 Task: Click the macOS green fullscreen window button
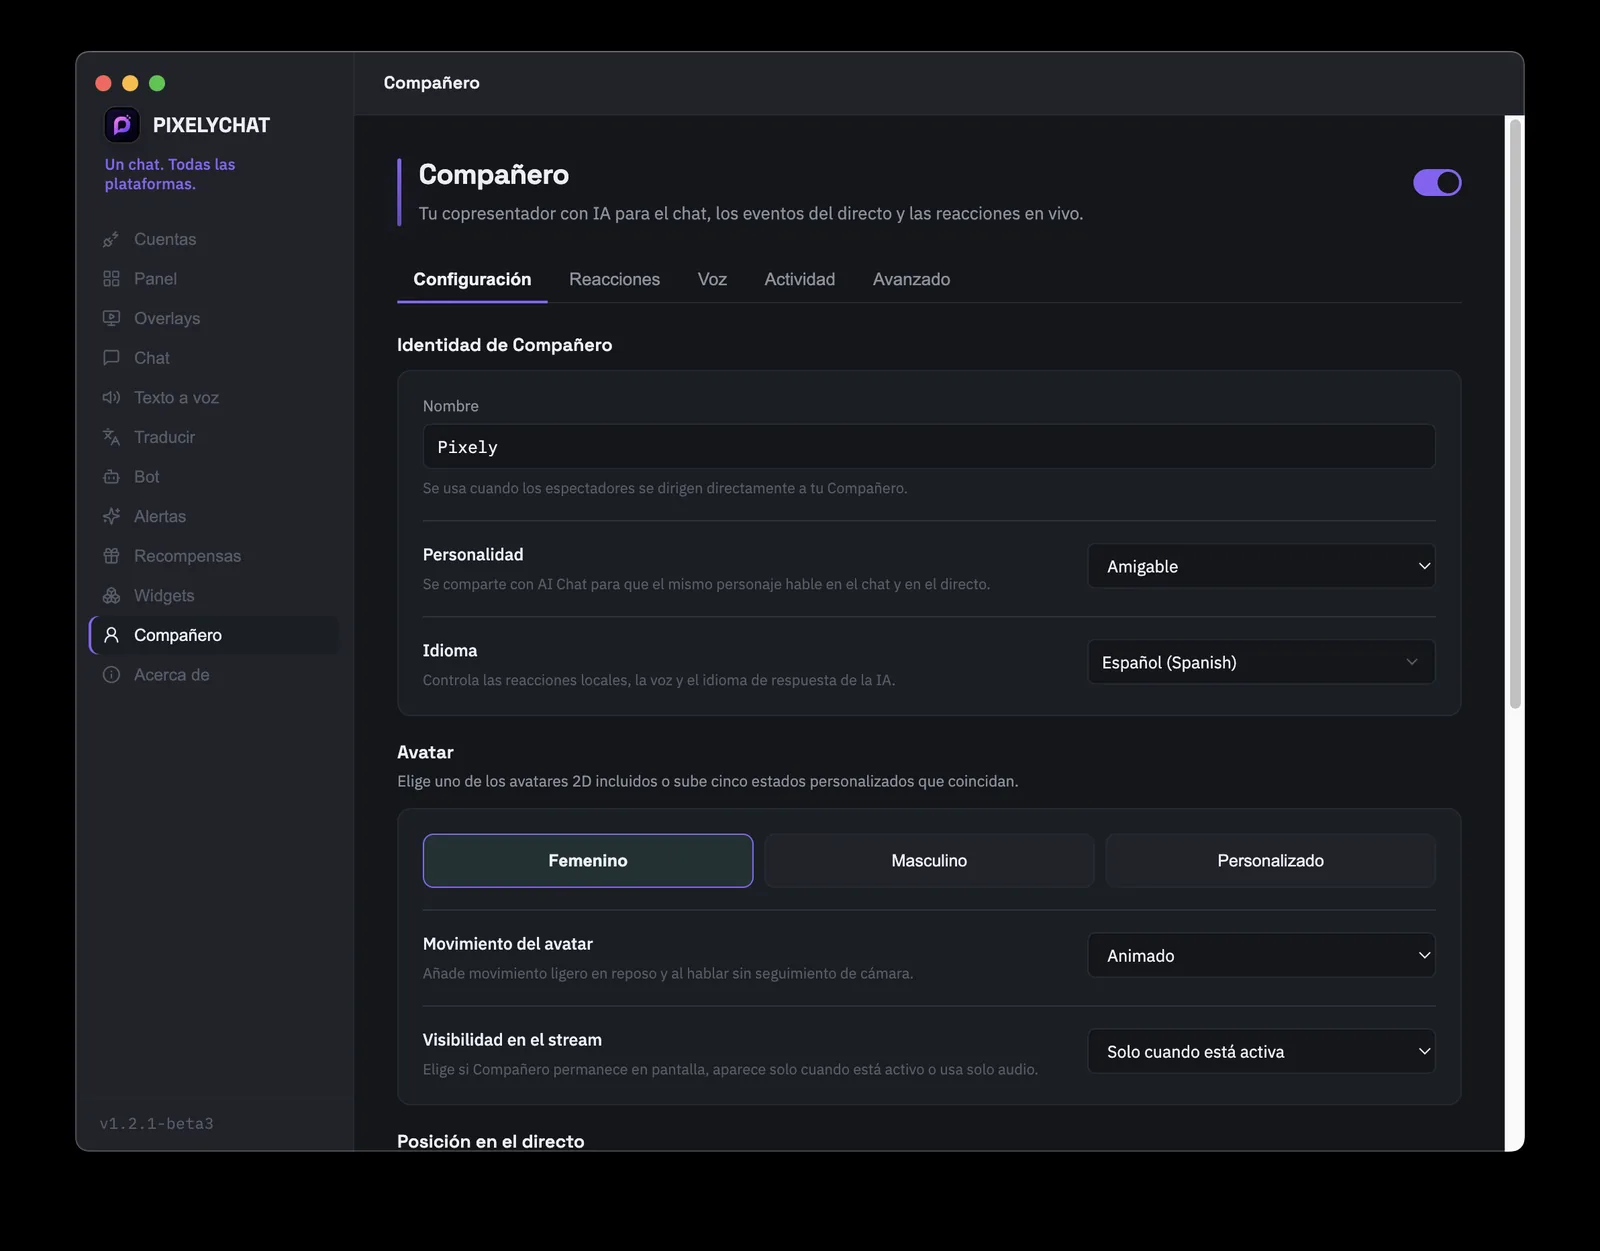(x=157, y=83)
